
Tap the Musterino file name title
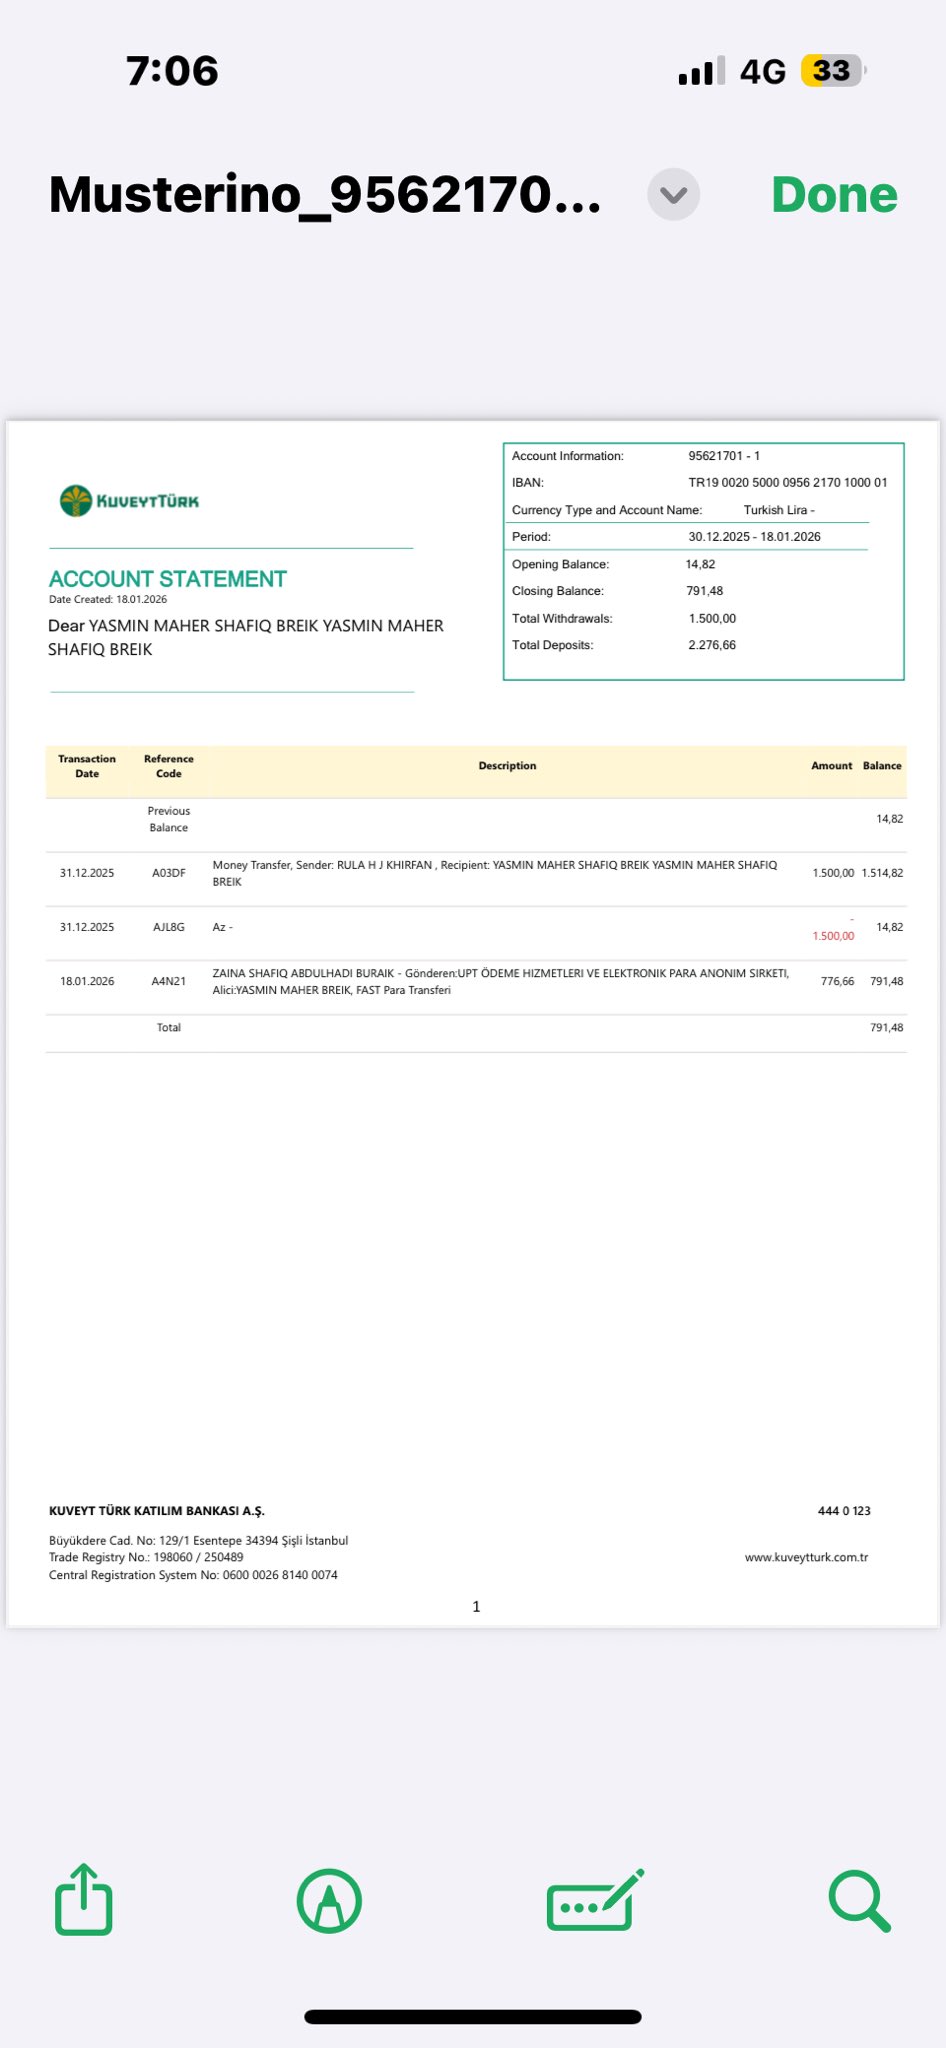(325, 194)
